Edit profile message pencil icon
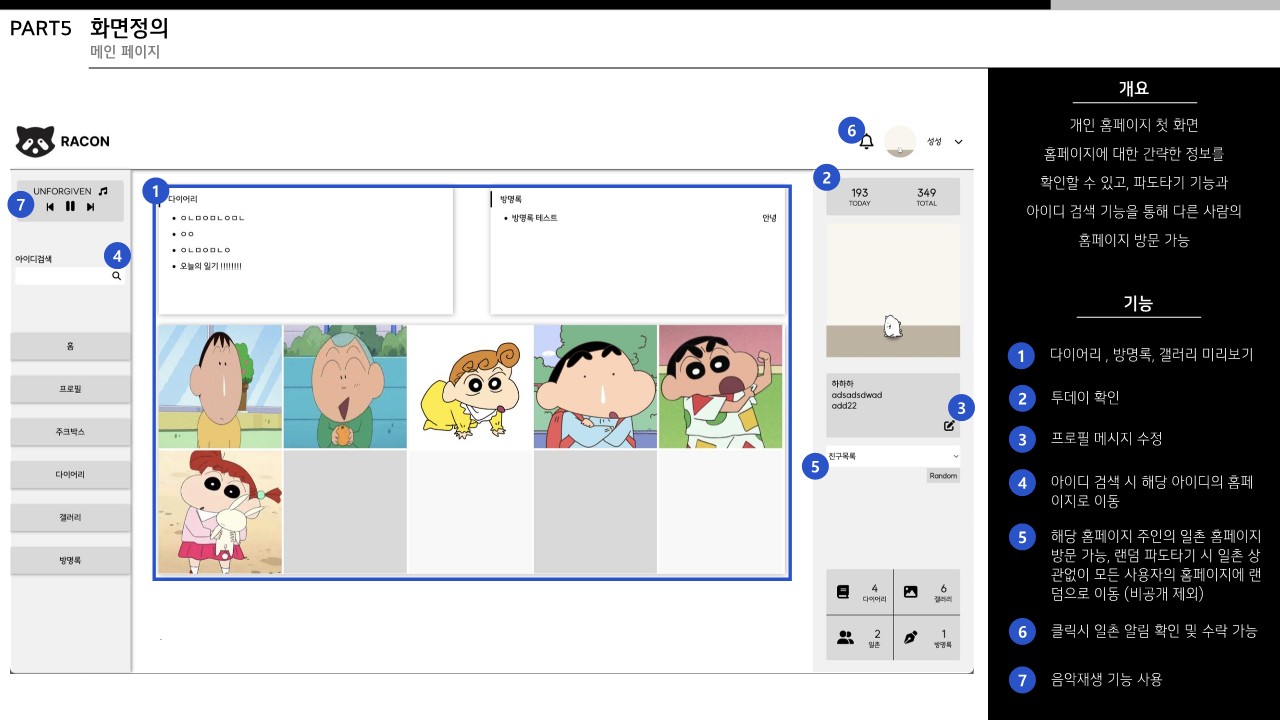 (x=949, y=426)
